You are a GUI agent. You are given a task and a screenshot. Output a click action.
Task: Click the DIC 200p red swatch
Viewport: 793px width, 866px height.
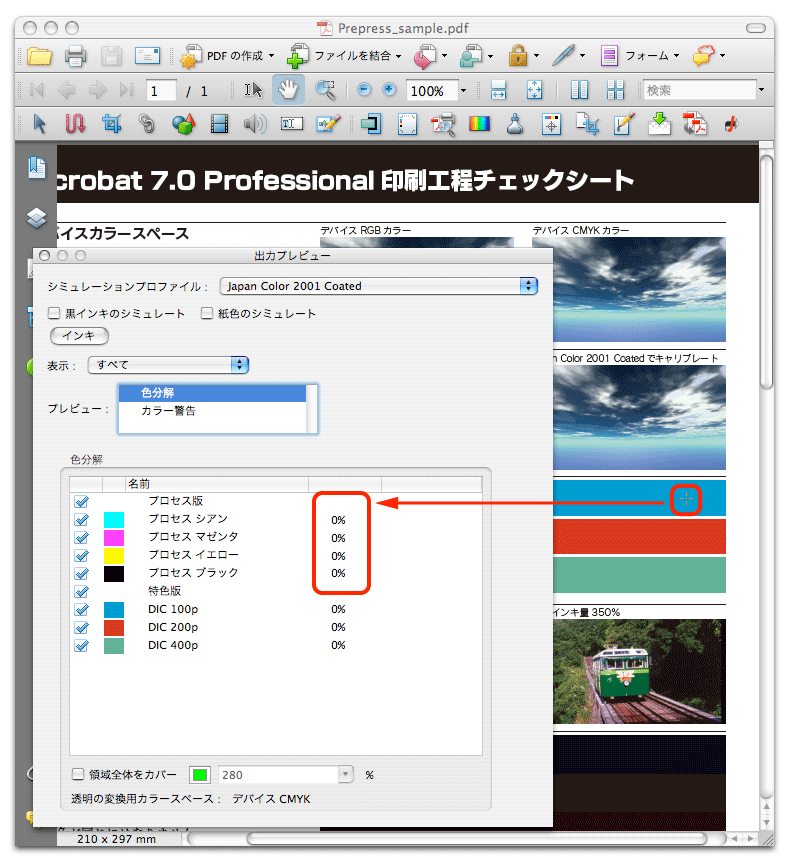tap(114, 627)
